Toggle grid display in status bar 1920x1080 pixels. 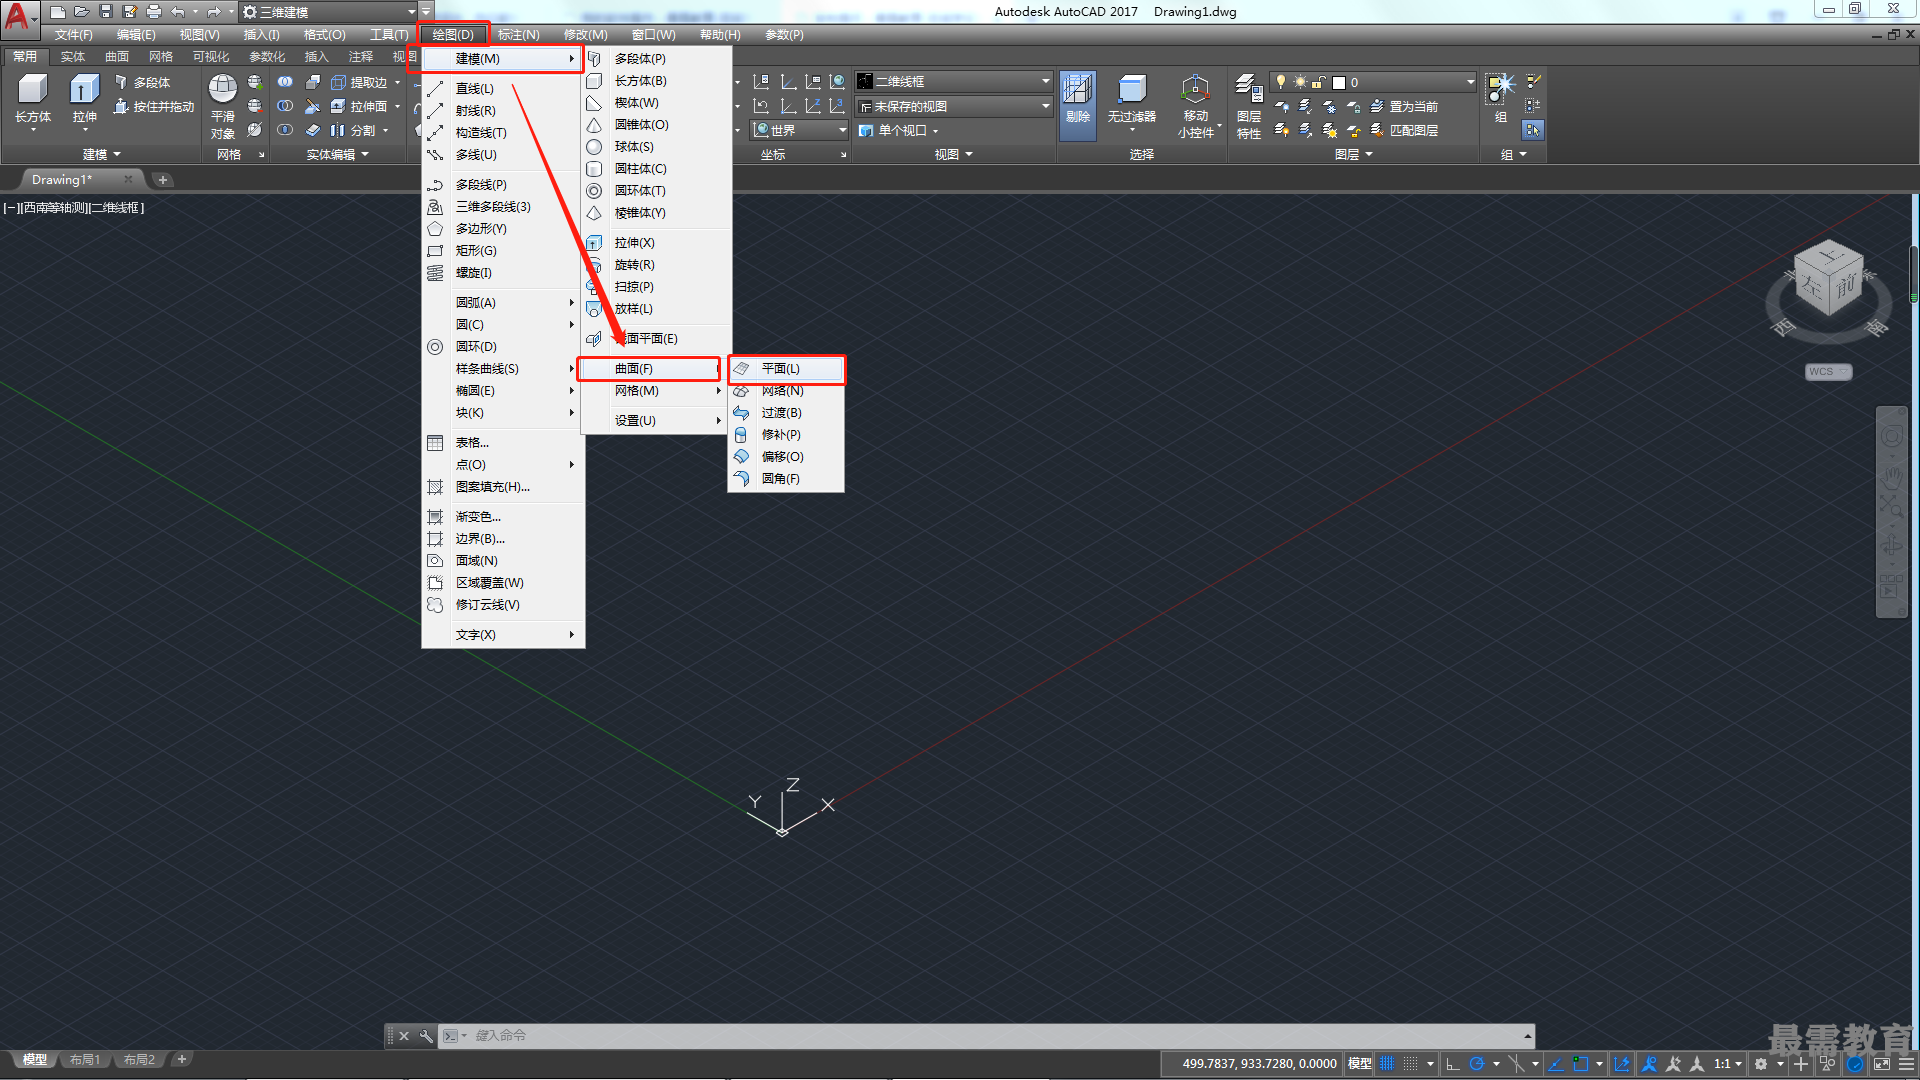pyautogui.click(x=1387, y=1064)
